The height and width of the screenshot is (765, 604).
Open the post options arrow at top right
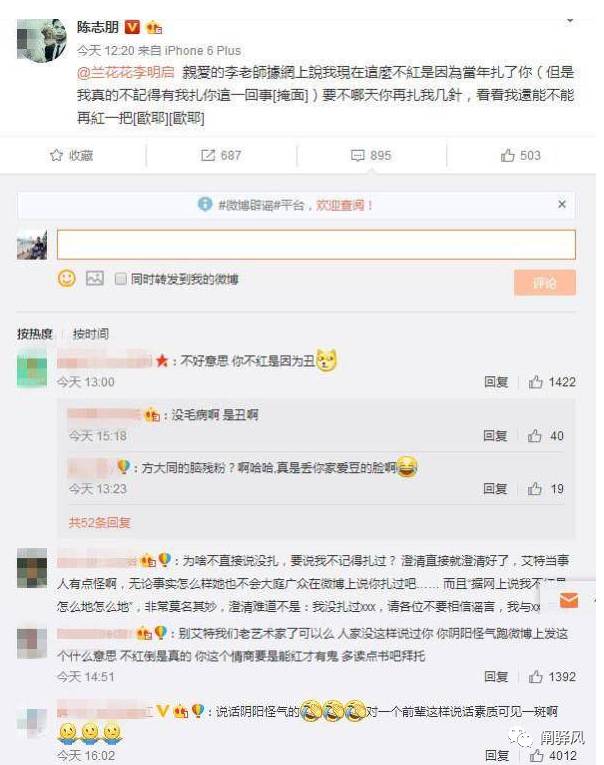[x=569, y=20]
